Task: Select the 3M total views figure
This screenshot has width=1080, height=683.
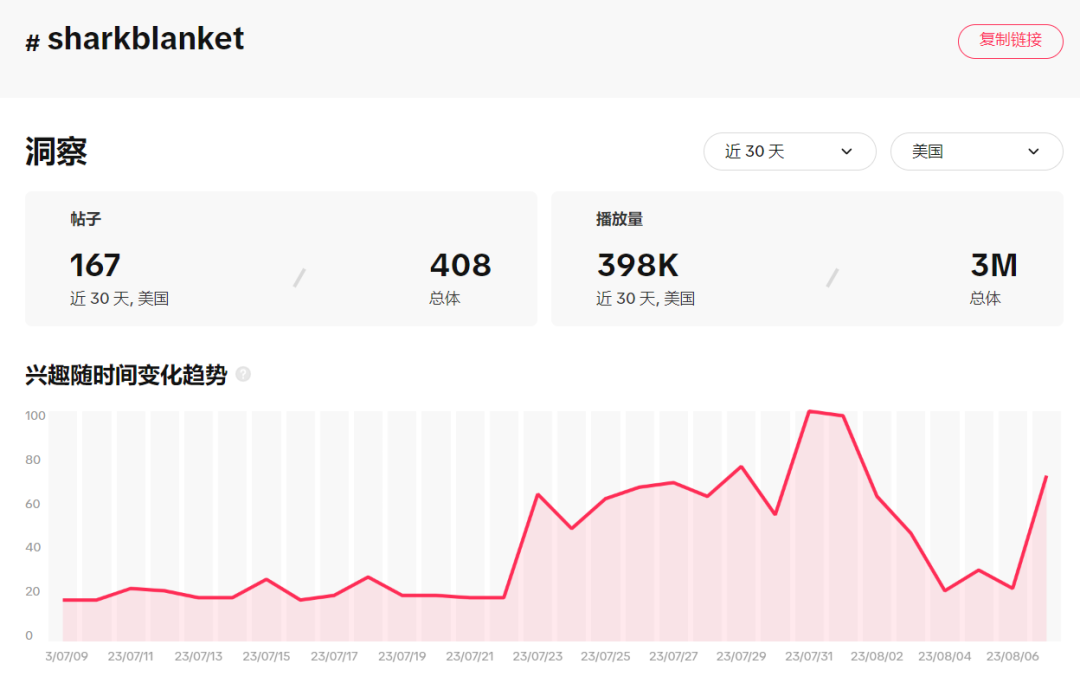Action: click(993, 265)
